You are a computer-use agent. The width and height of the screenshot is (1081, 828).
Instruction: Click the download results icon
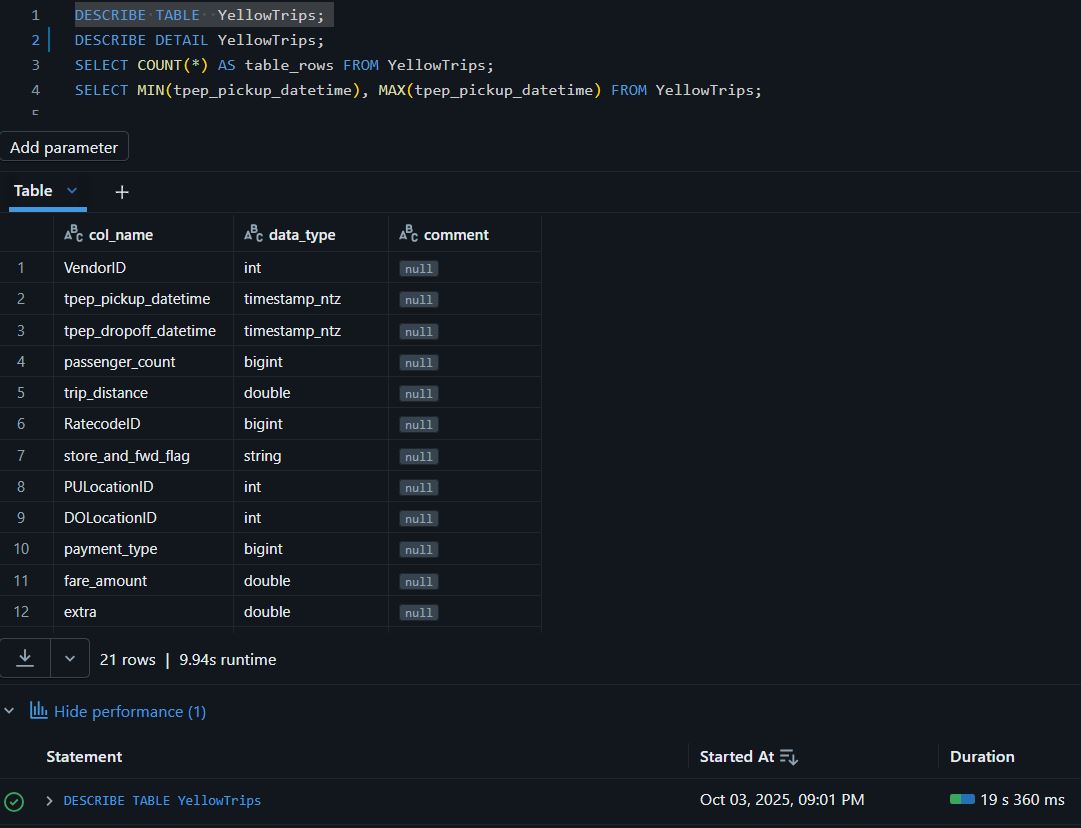pos(25,658)
